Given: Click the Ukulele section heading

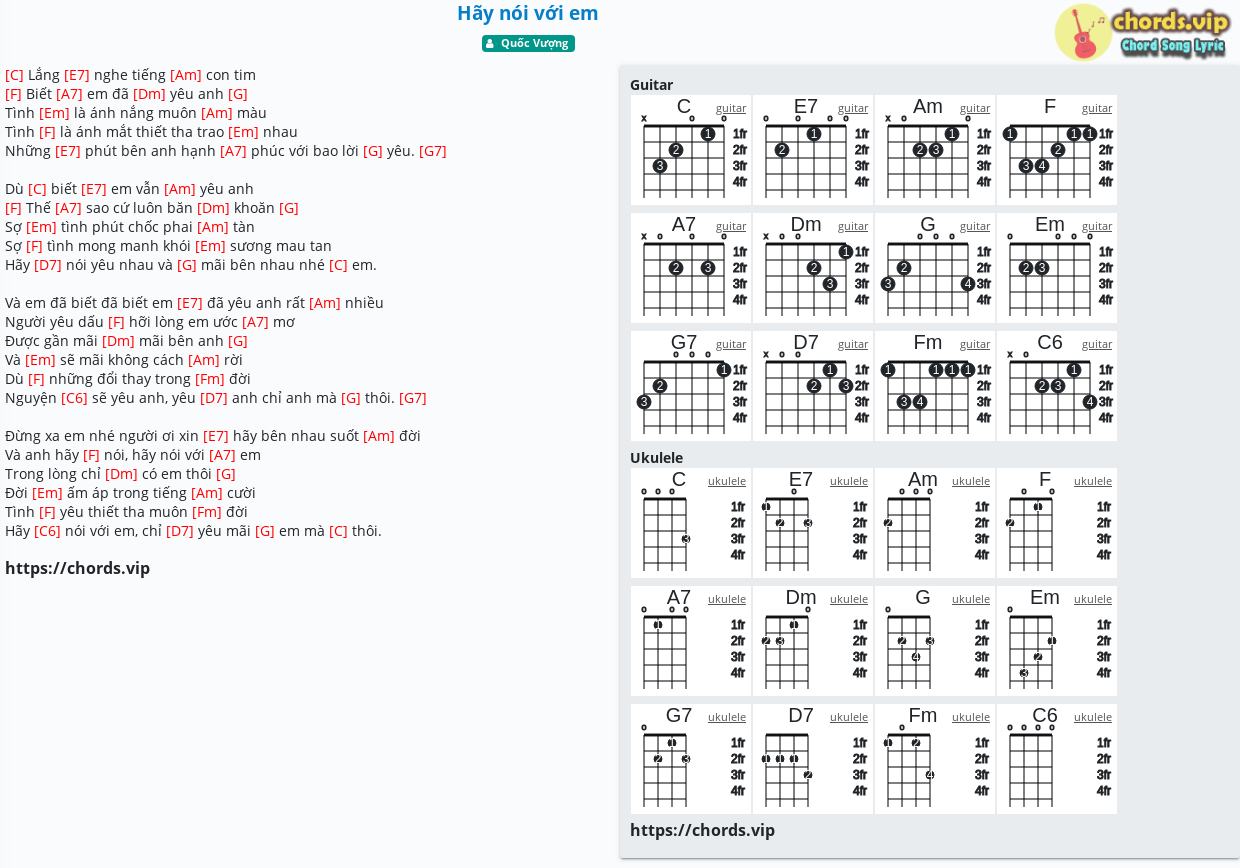Looking at the screenshot, I should pos(656,458).
